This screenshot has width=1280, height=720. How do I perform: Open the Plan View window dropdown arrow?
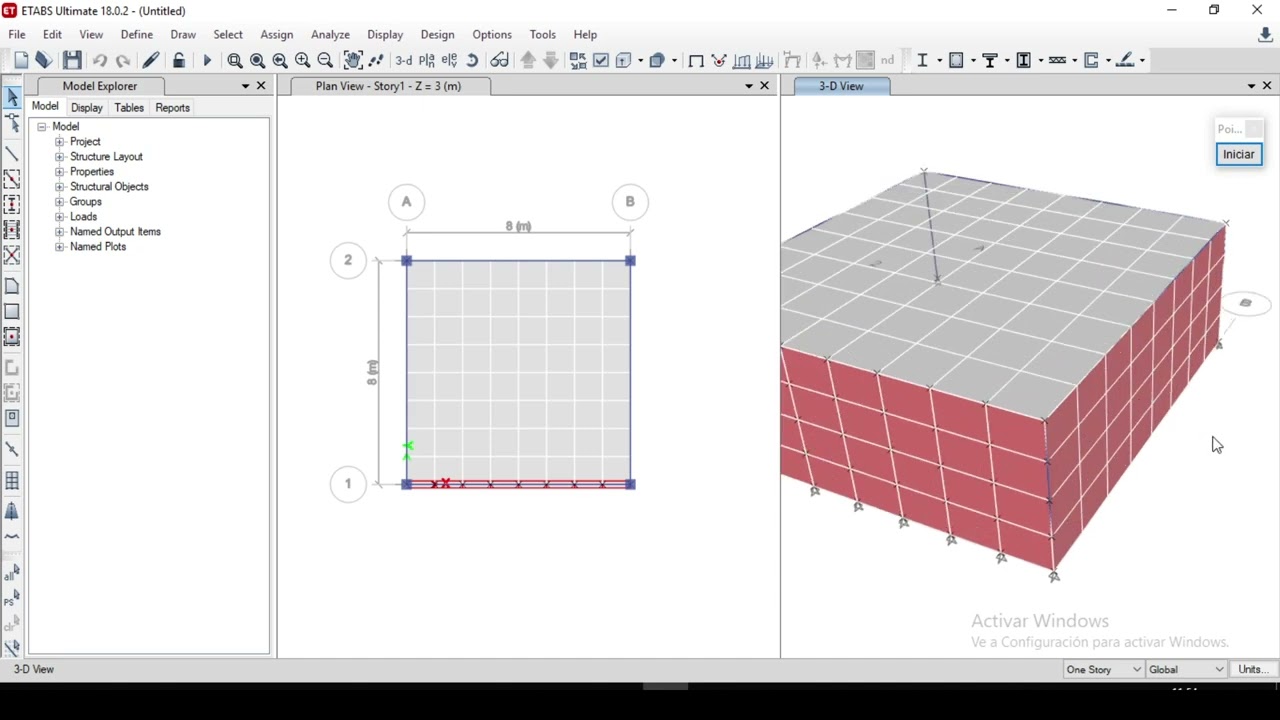tap(748, 86)
